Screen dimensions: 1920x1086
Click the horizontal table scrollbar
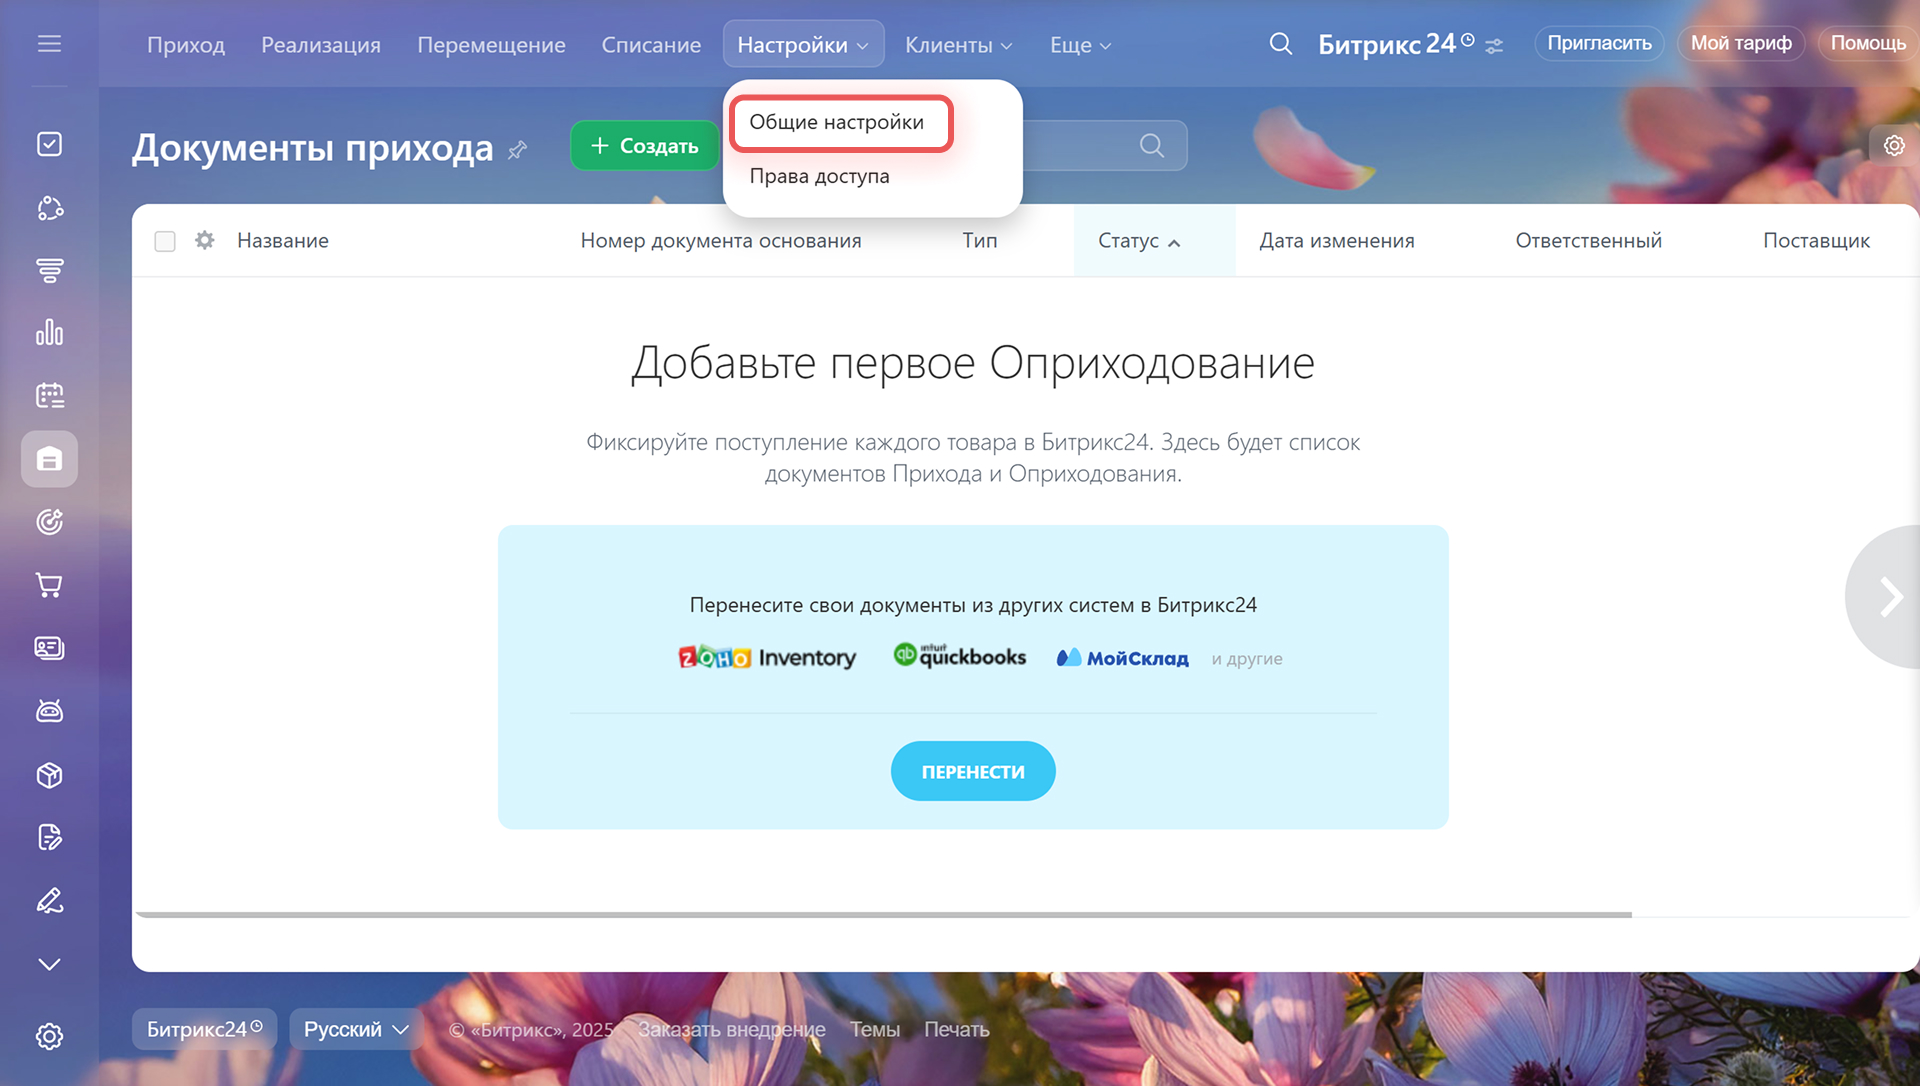(x=883, y=914)
